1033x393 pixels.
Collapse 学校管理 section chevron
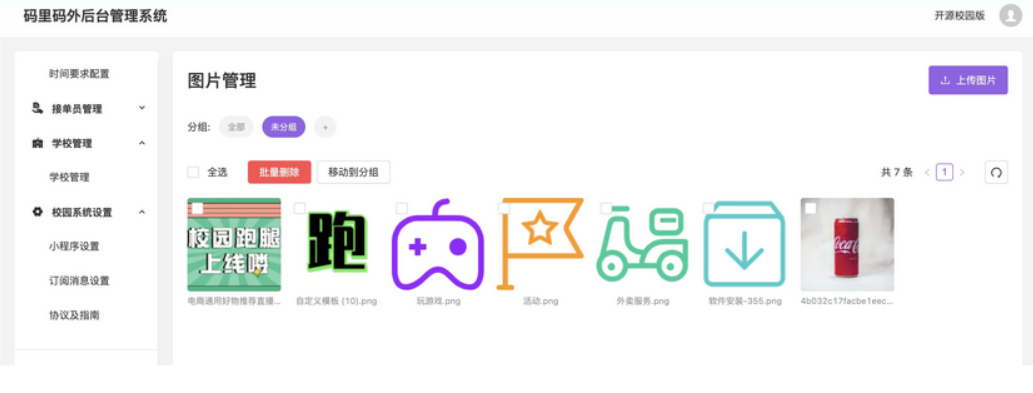pos(142,143)
